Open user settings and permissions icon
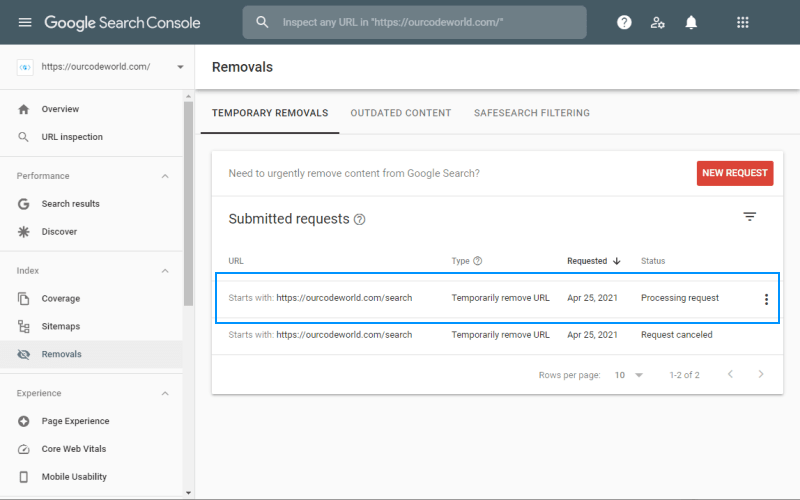The image size is (800, 500). (x=657, y=22)
